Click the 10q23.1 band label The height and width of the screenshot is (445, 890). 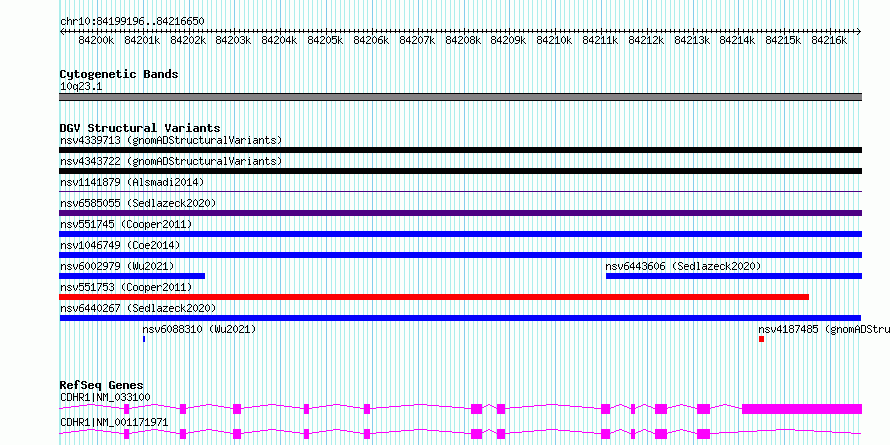coord(81,87)
